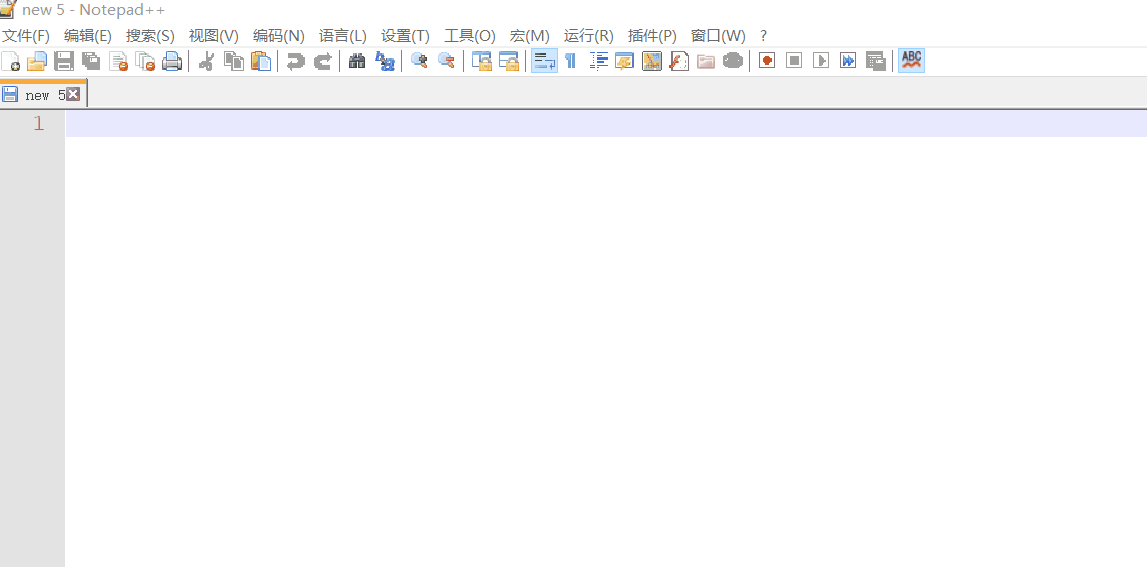
Task: Start macro recording with the red circle
Action: pos(767,61)
